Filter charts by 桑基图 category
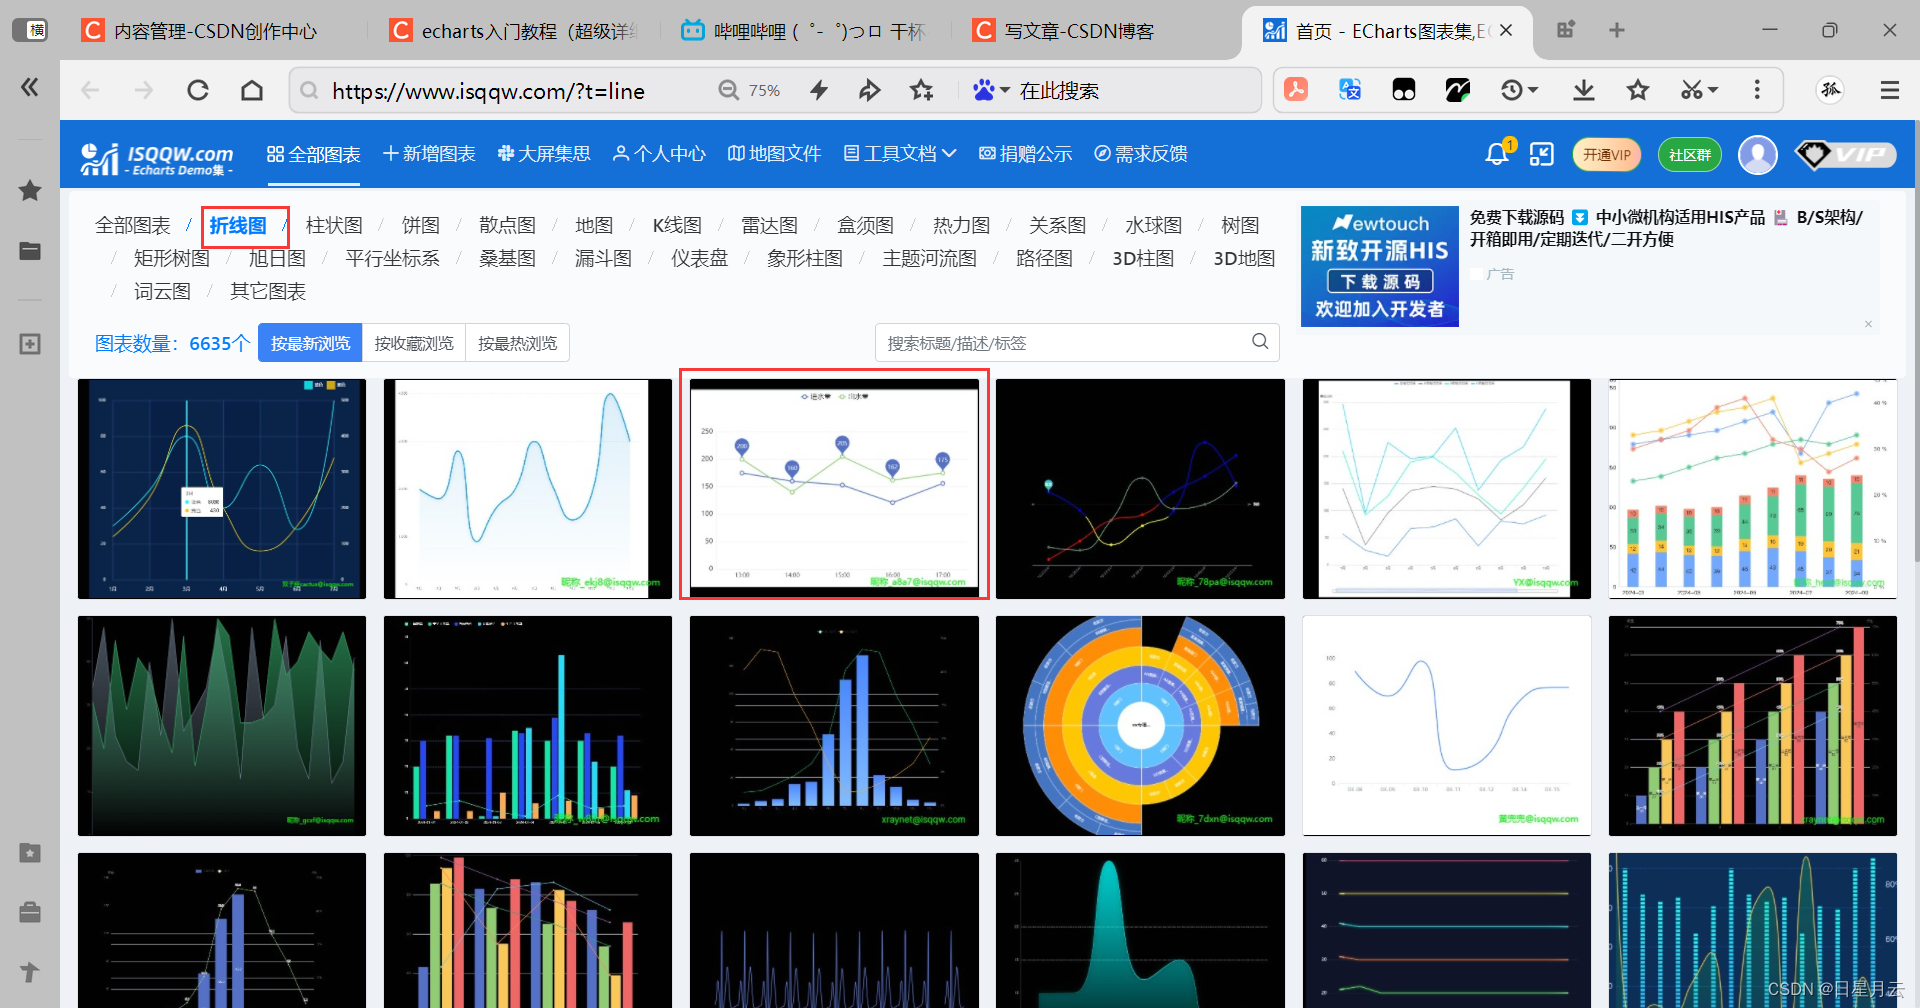The image size is (1920, 1008). tap(507, 258)
